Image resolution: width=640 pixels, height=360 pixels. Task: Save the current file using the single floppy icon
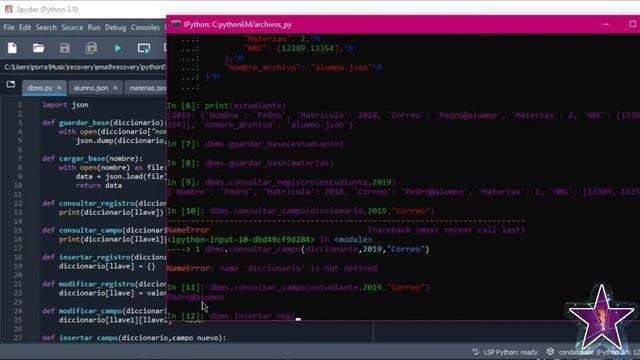(x=64, y=48)
